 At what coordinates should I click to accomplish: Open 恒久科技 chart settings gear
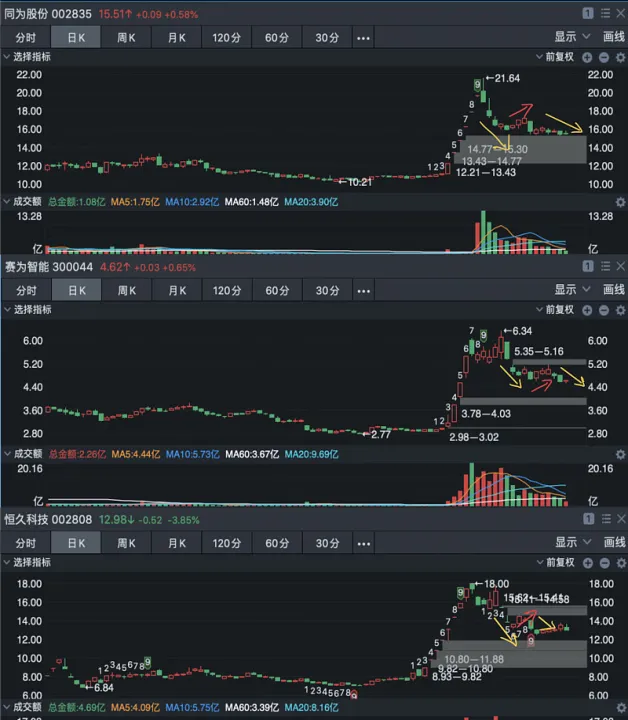[x=621, y=563]
